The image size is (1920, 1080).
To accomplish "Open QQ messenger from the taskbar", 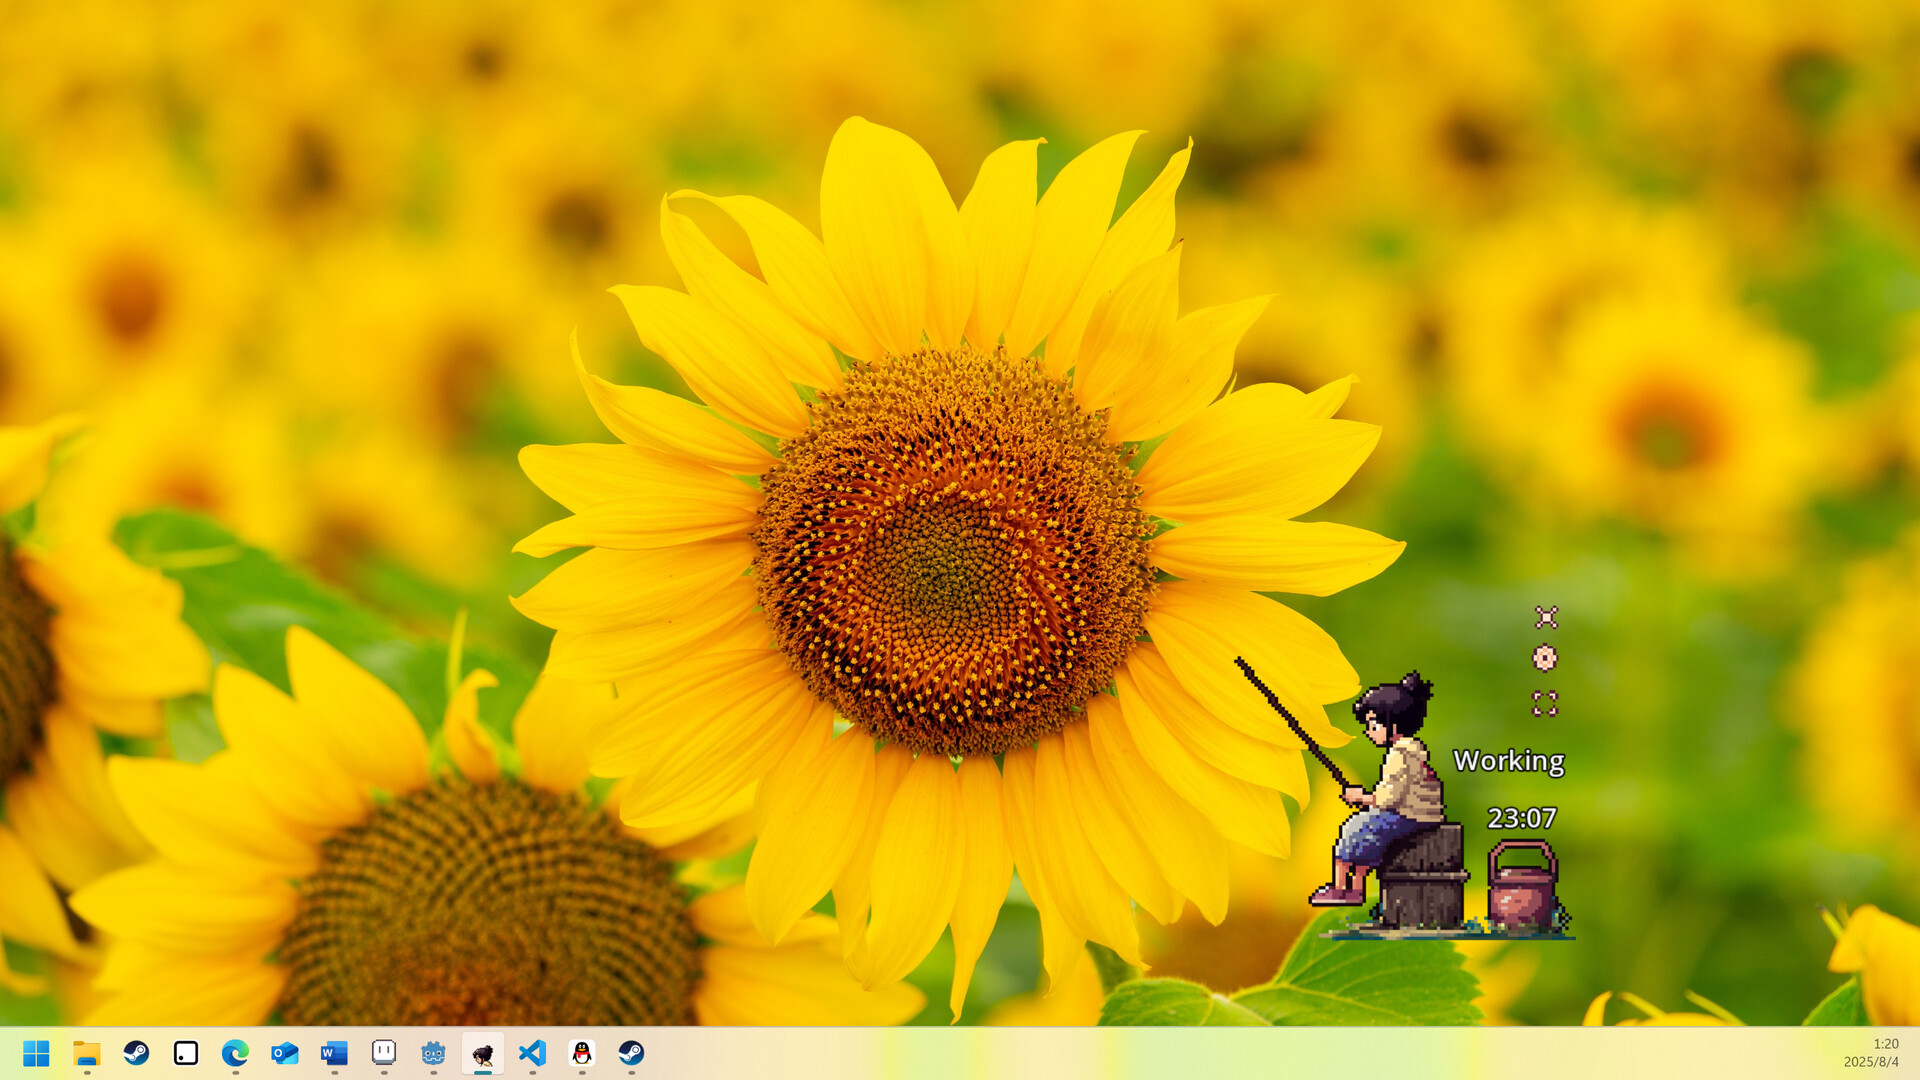I will click(x=581, y=1054).
